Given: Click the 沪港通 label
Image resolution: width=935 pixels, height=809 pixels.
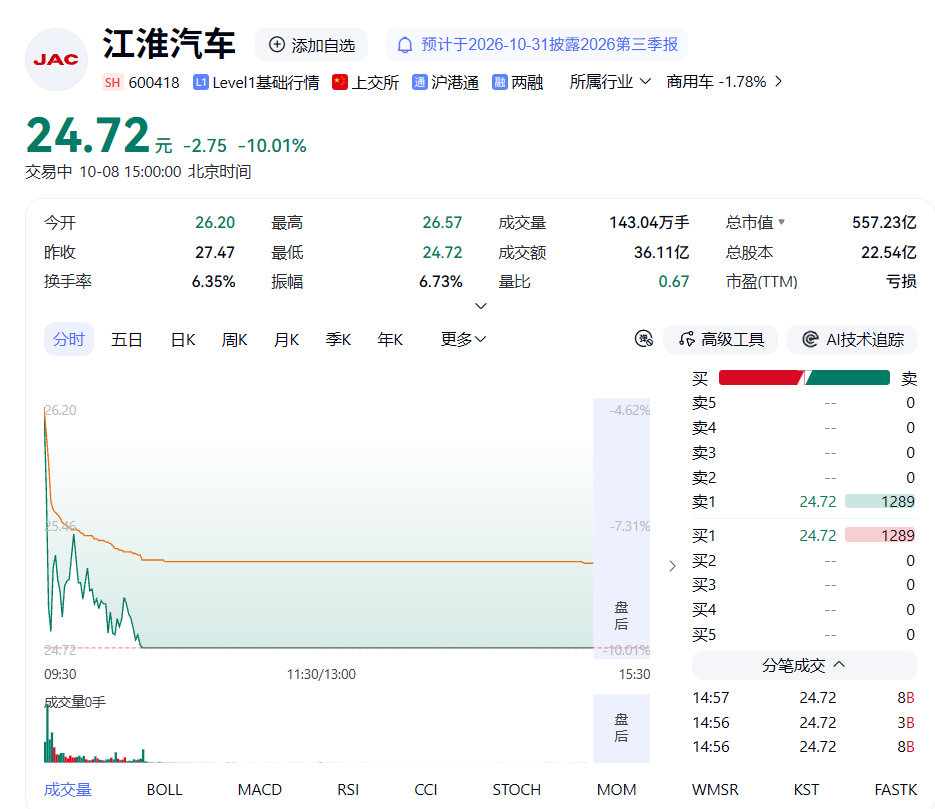Looking at the screenshot, I should 455,82.
